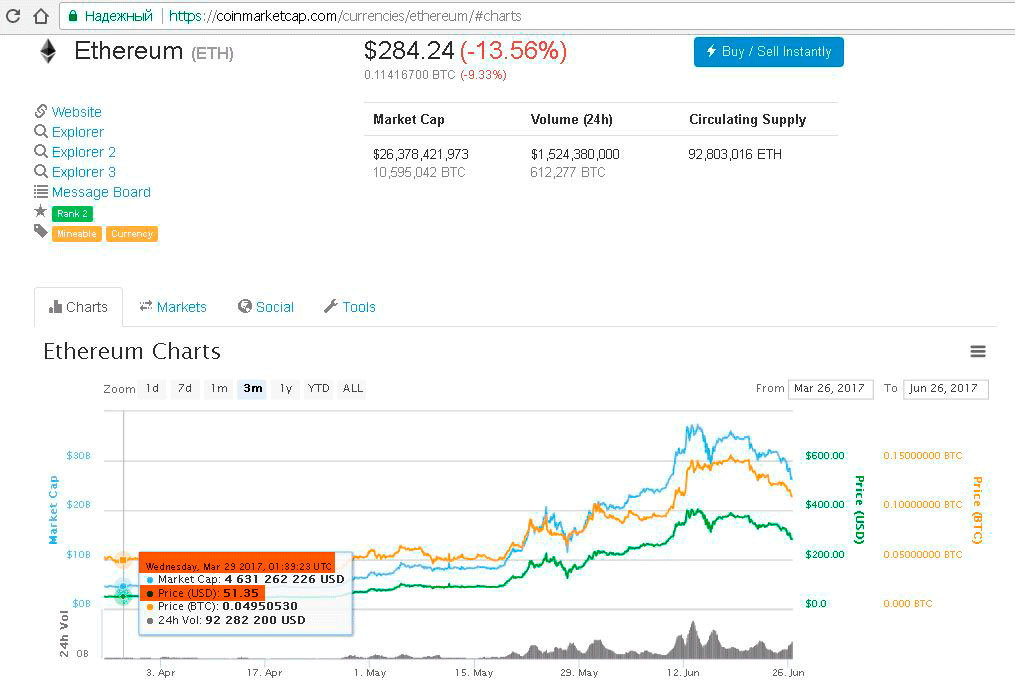Switch to the Markets tab
The height and width of the screenshot is (687, 1015).
[173, 307]
